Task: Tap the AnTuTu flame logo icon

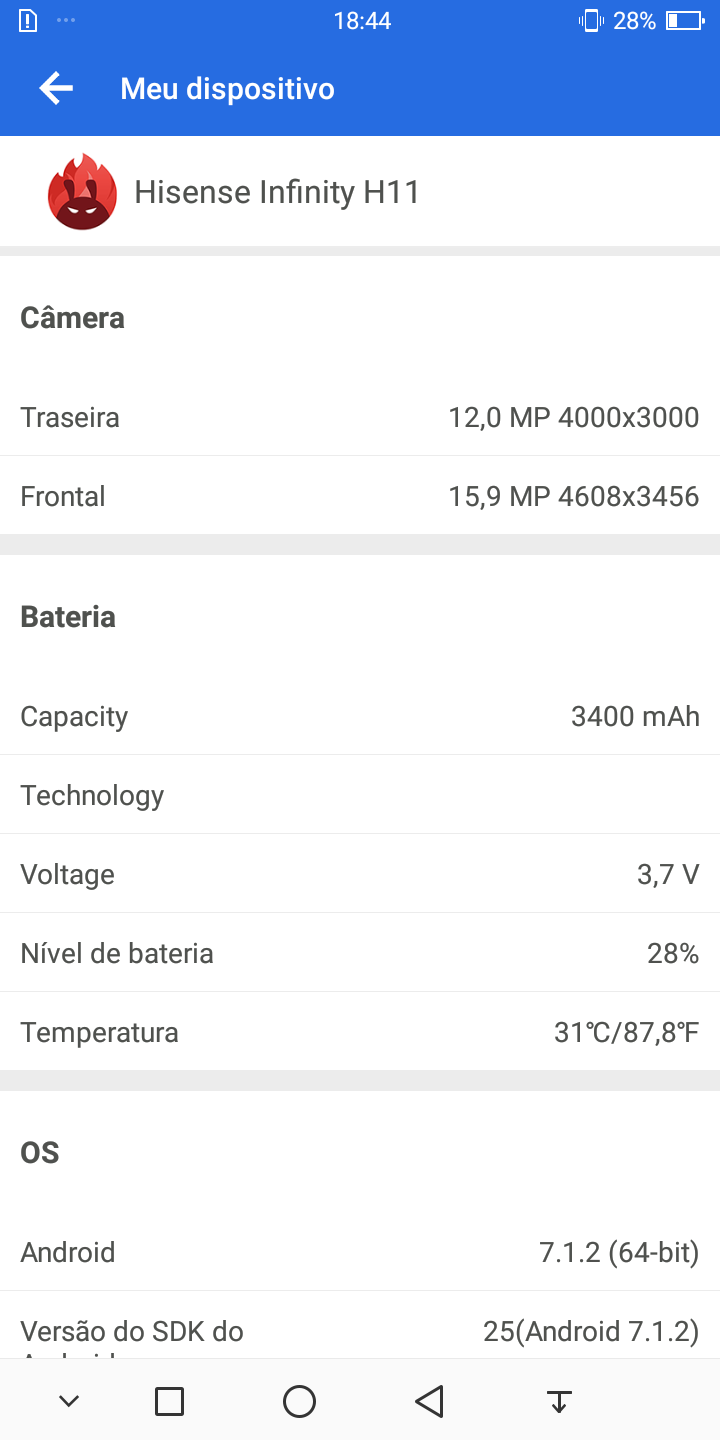Action: (82, 192)
